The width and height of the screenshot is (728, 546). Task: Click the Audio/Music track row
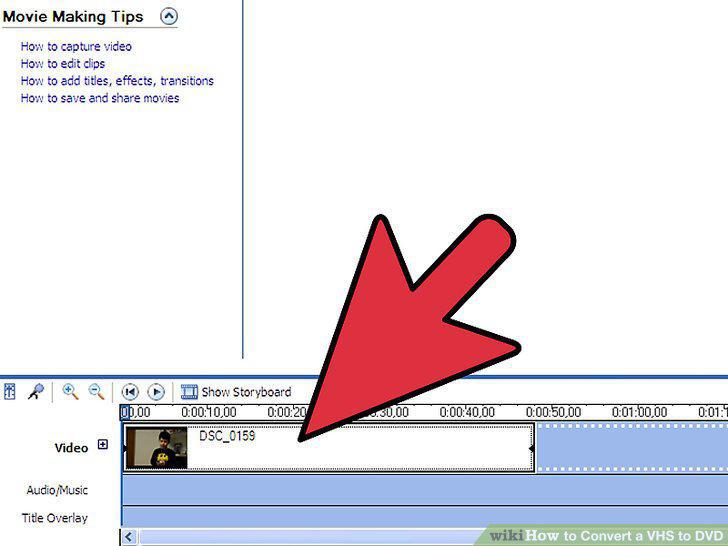click(424, 490)
